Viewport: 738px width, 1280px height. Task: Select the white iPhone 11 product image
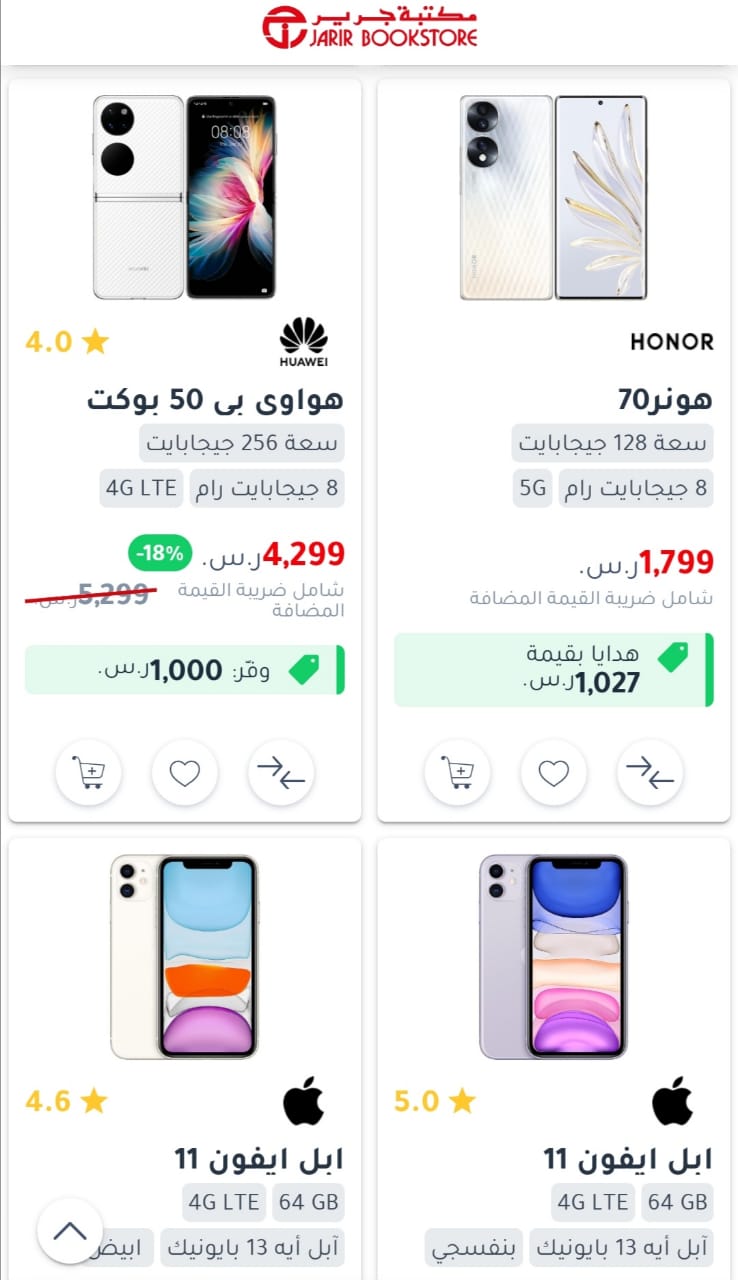[x=185, y=957]
